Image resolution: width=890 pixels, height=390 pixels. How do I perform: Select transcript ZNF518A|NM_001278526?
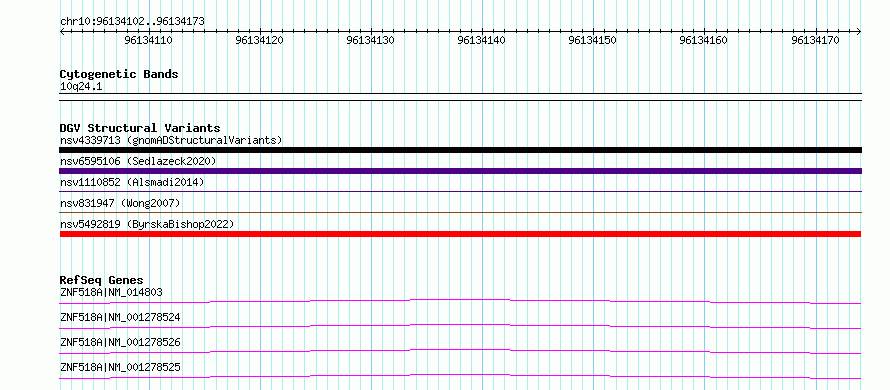pyautogui.click(x=120, y=342)
